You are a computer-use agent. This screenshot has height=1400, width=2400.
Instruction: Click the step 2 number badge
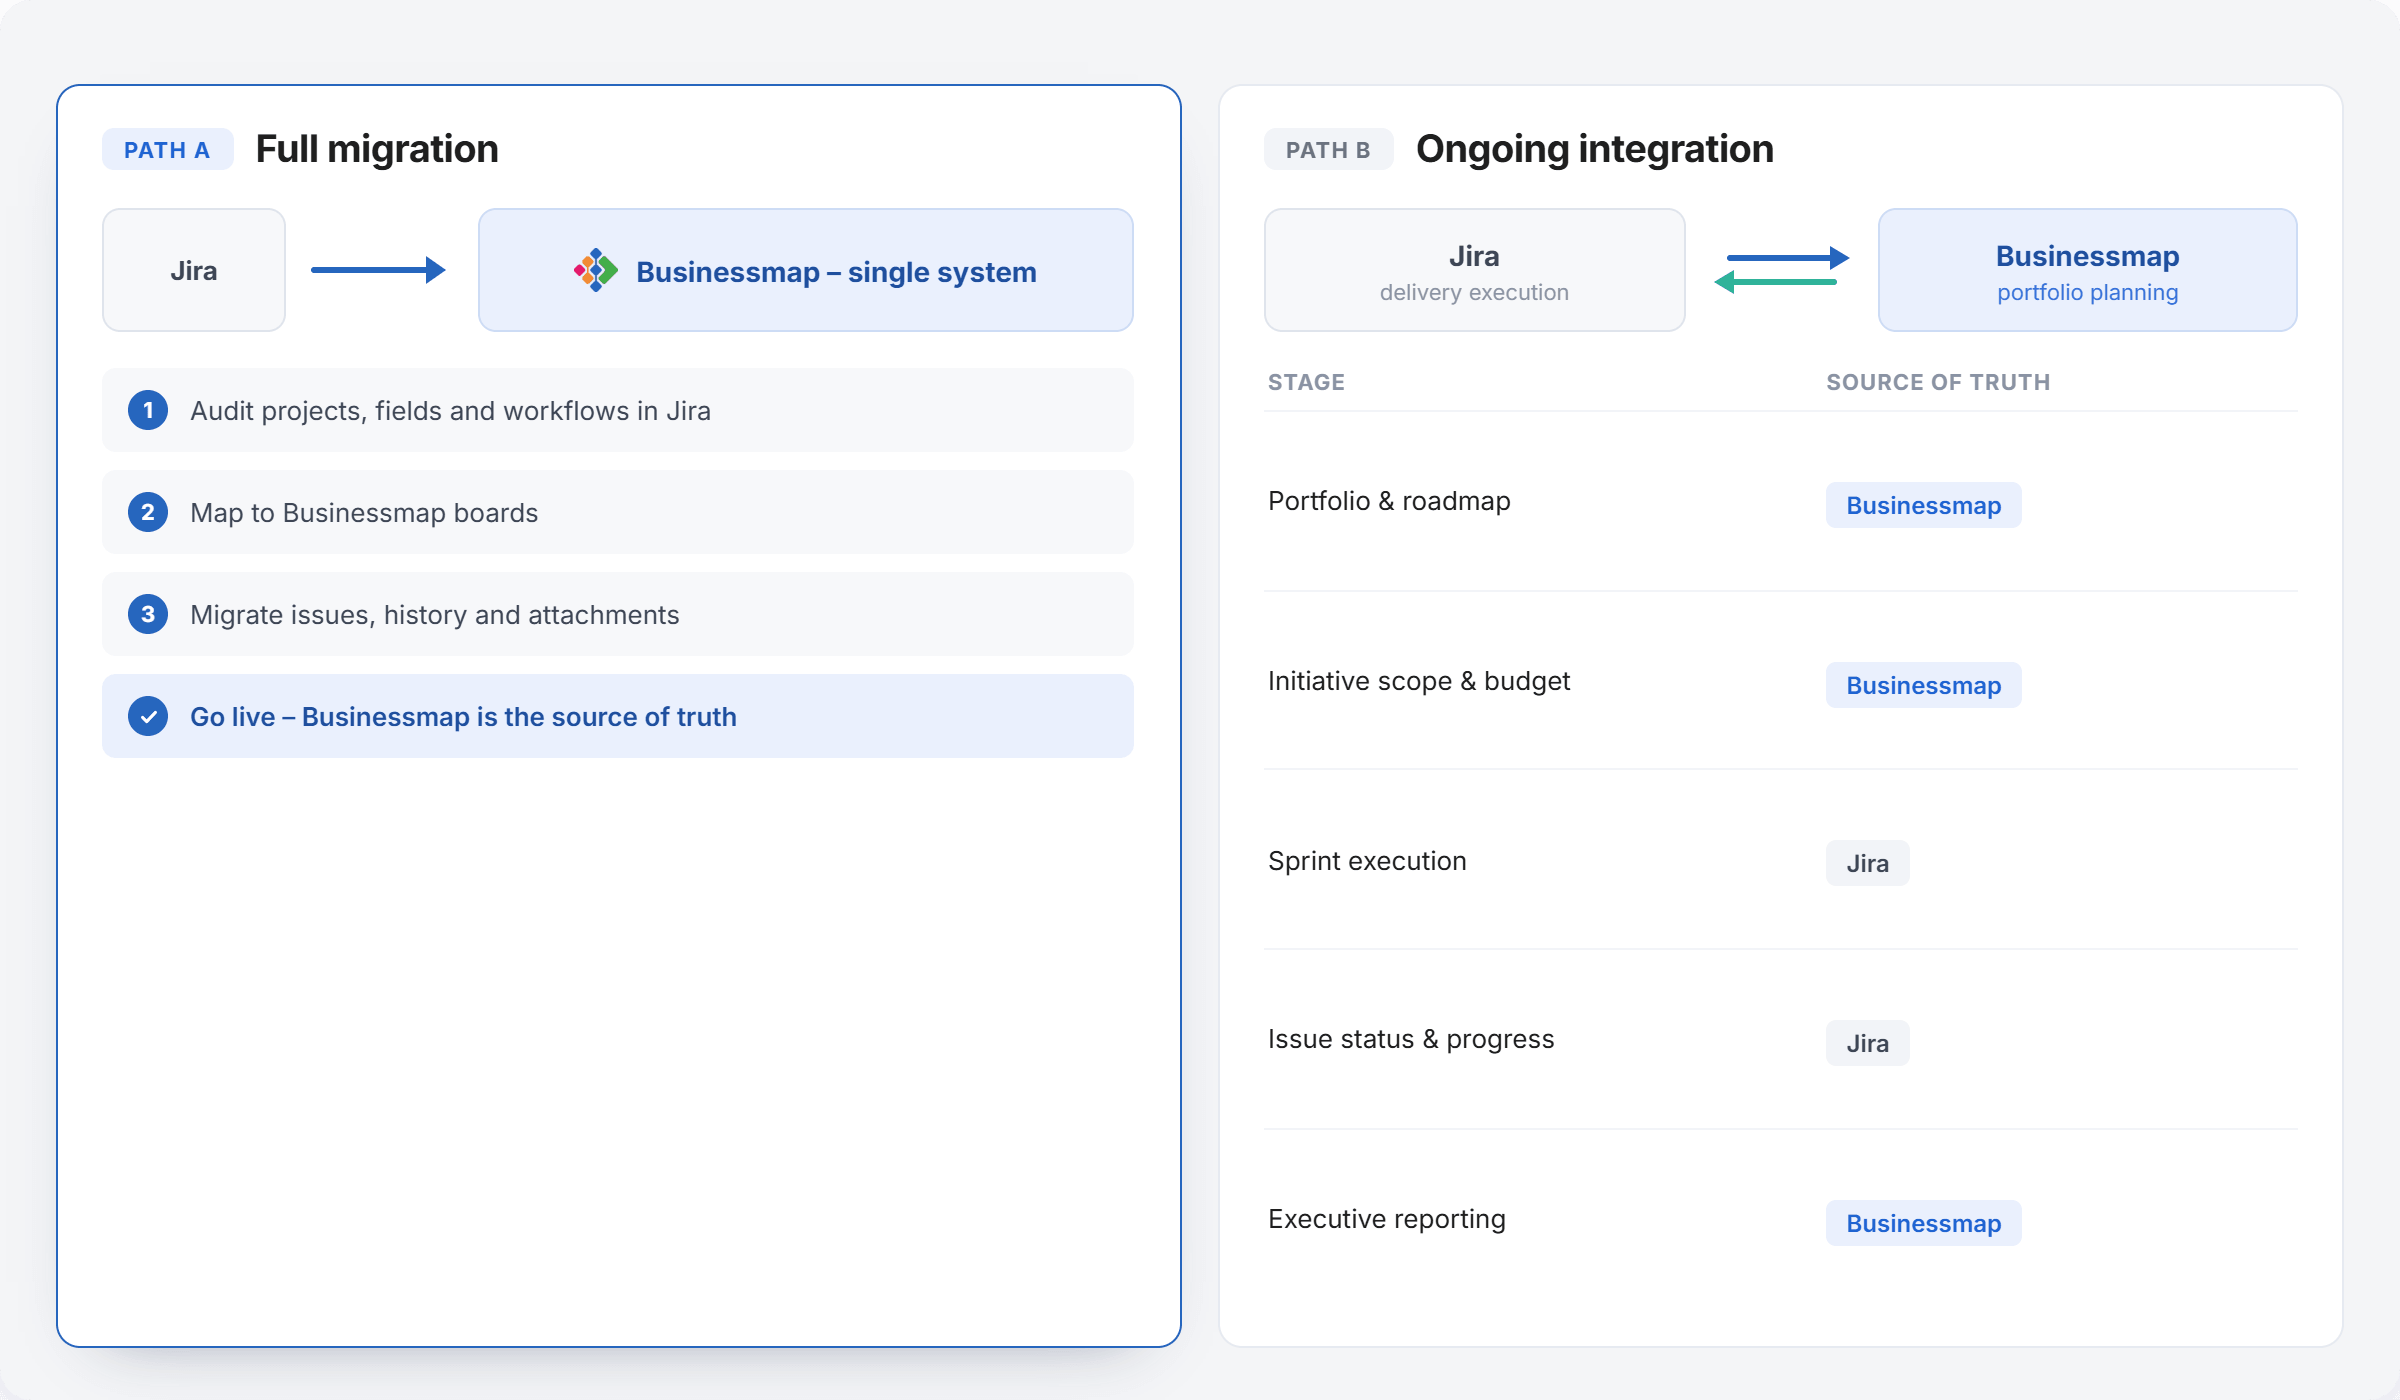coord(148,512)
